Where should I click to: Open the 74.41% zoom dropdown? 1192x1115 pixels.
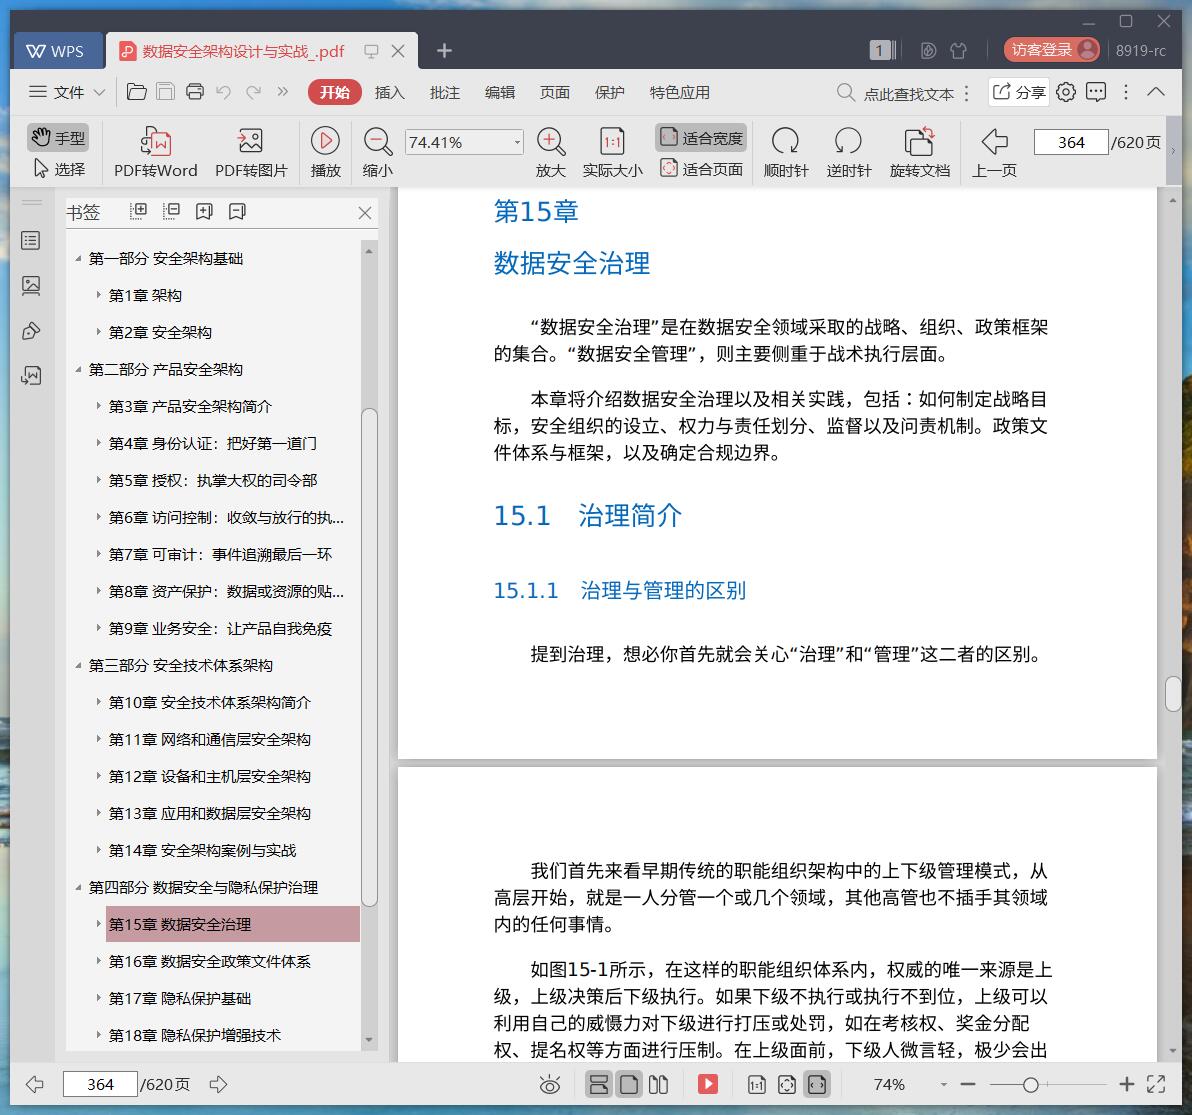point(517,142)
